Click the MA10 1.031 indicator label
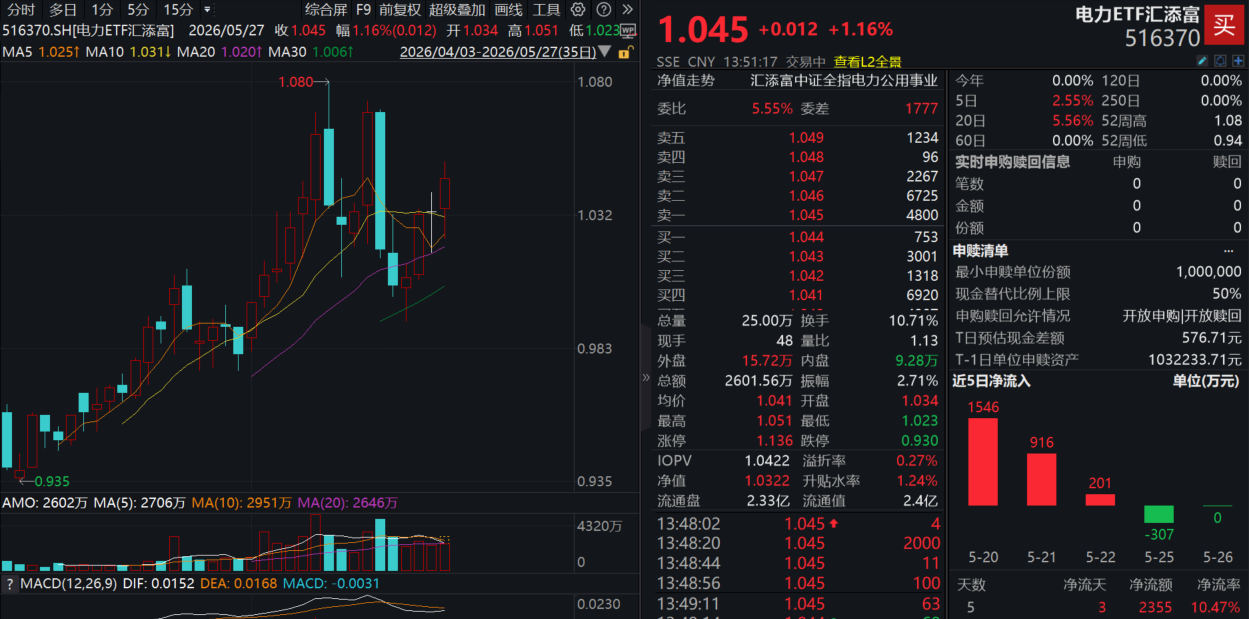 [129, 51]
